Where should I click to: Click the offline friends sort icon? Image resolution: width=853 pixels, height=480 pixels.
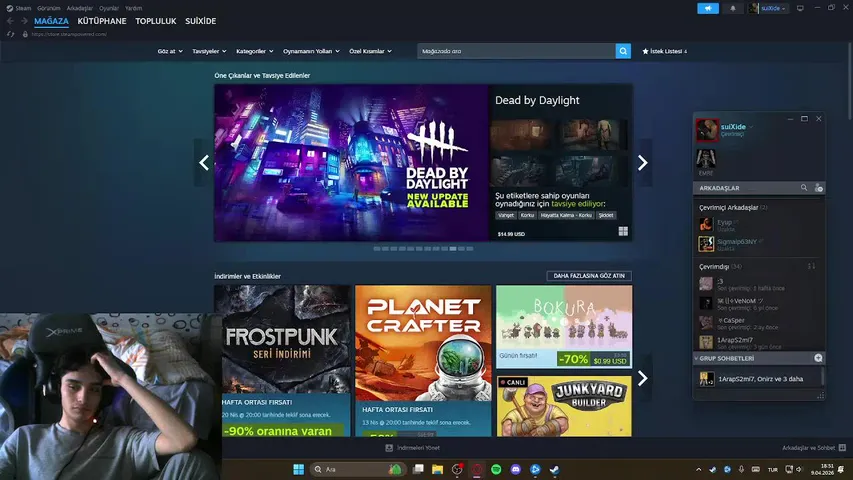point(811,266)
